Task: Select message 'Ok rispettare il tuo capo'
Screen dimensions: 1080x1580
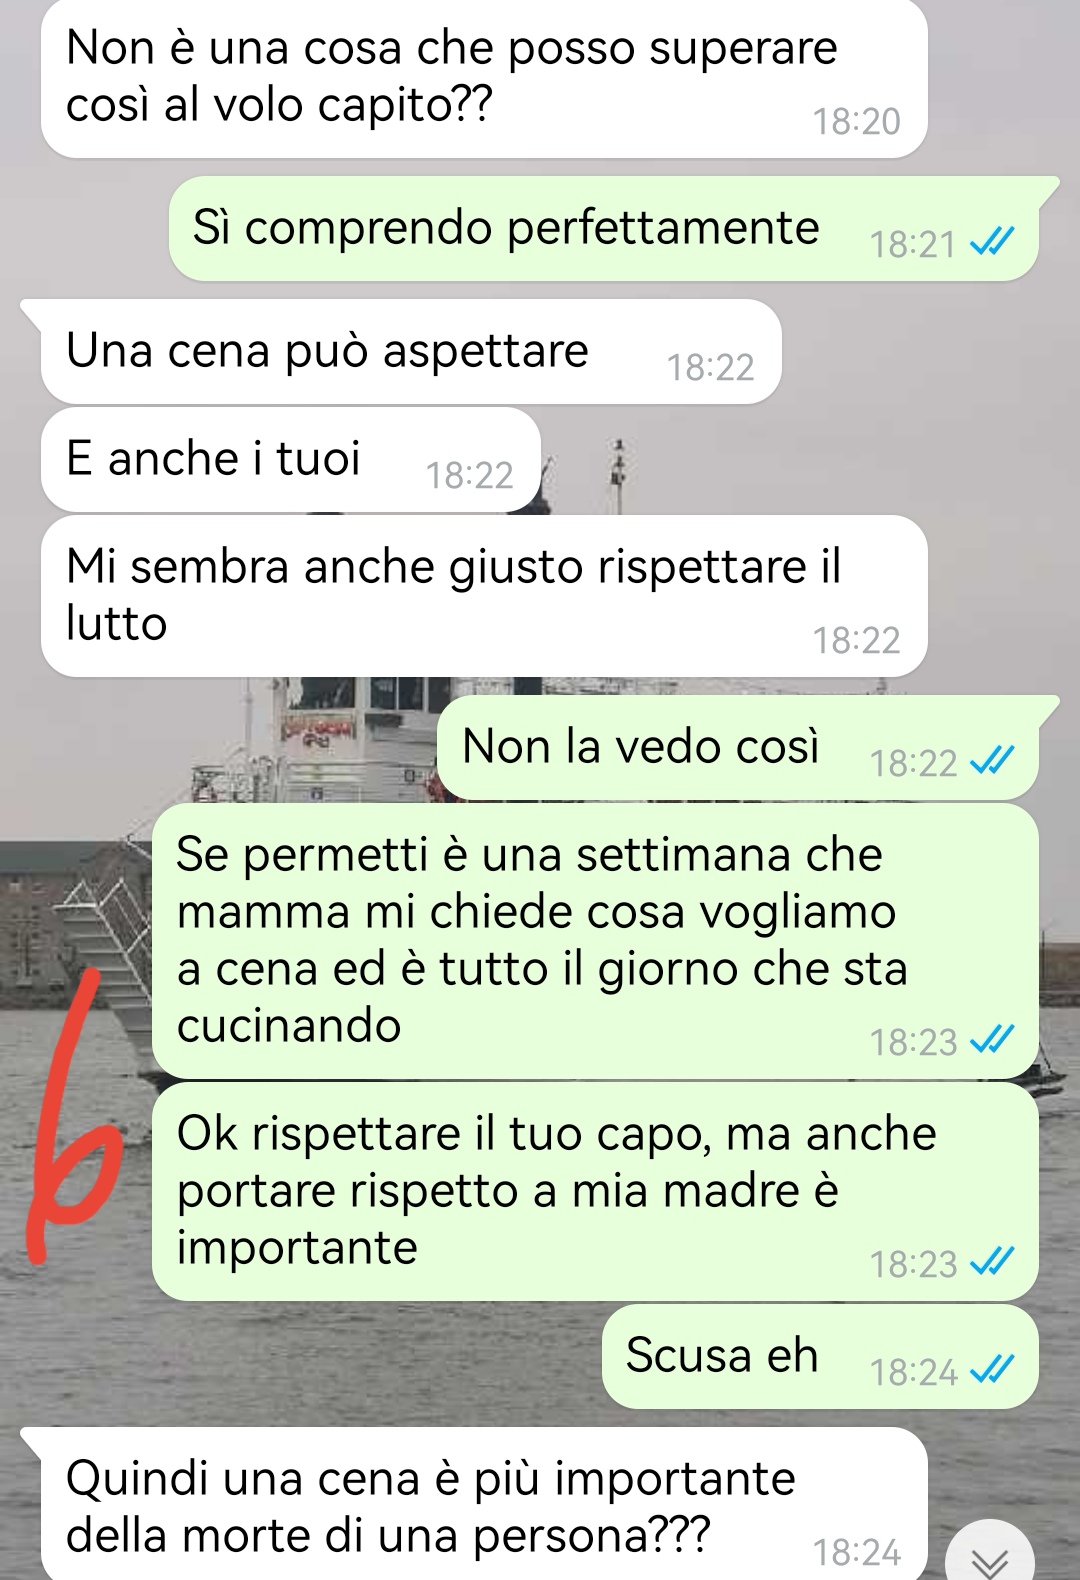Action: click(595, 1192)
